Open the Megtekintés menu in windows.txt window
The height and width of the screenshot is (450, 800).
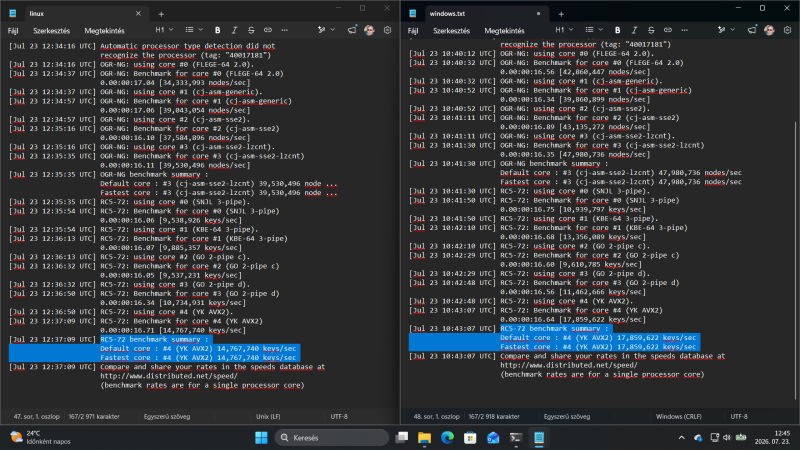coord(505,31)
